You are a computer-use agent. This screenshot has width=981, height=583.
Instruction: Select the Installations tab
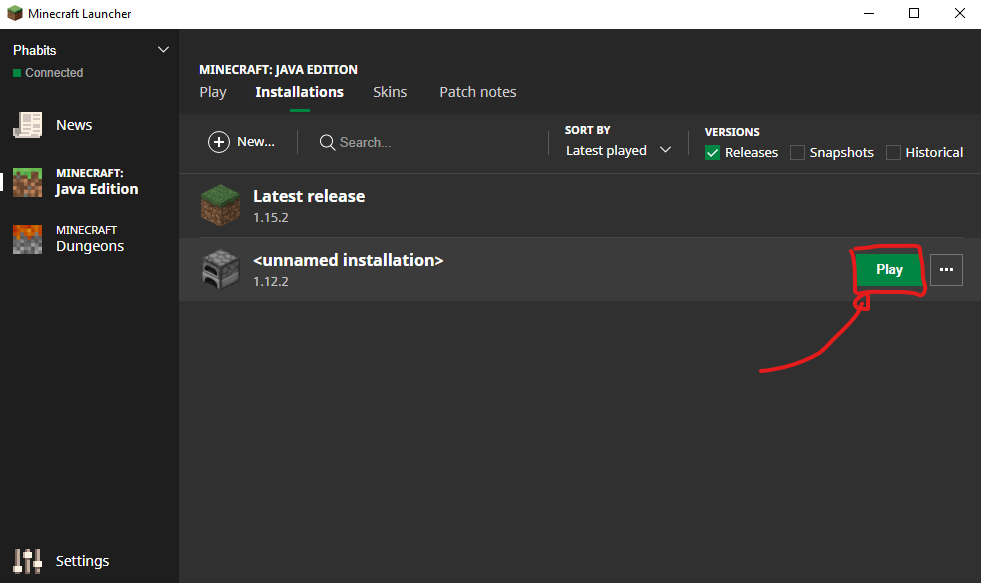(299, 92)
